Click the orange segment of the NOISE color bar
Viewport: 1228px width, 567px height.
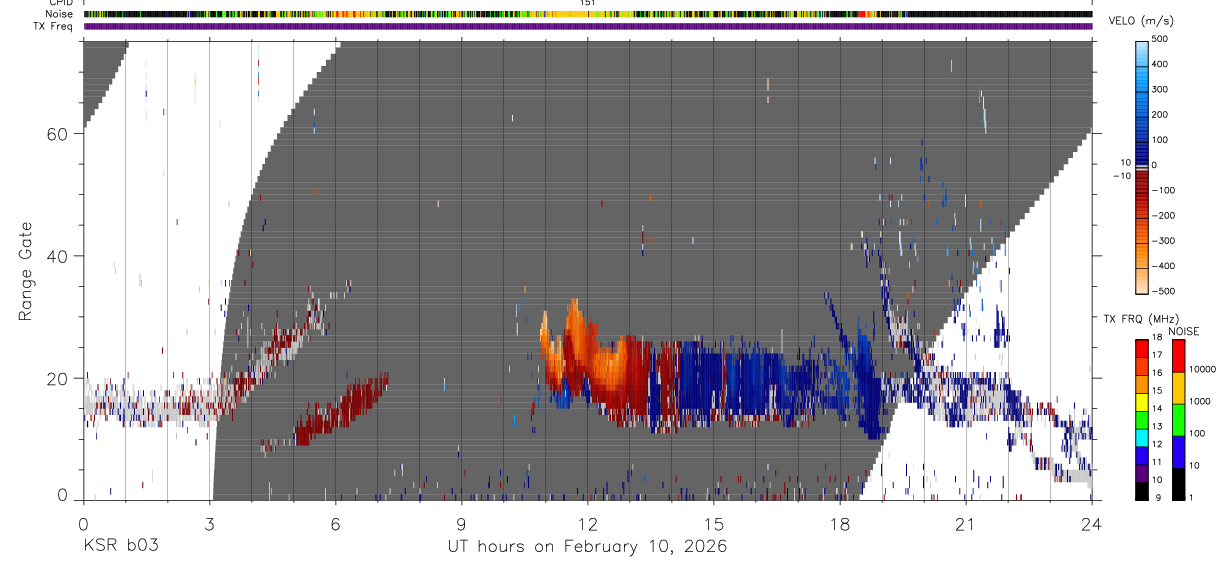coord(1178,387)
